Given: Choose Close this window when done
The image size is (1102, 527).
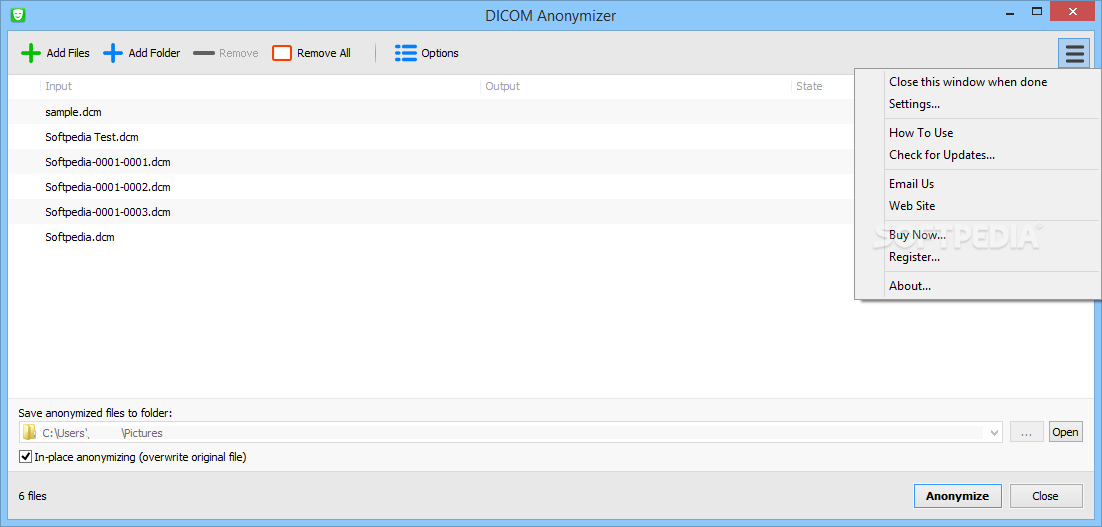Looking at the screenshot, I should [968, 82].
